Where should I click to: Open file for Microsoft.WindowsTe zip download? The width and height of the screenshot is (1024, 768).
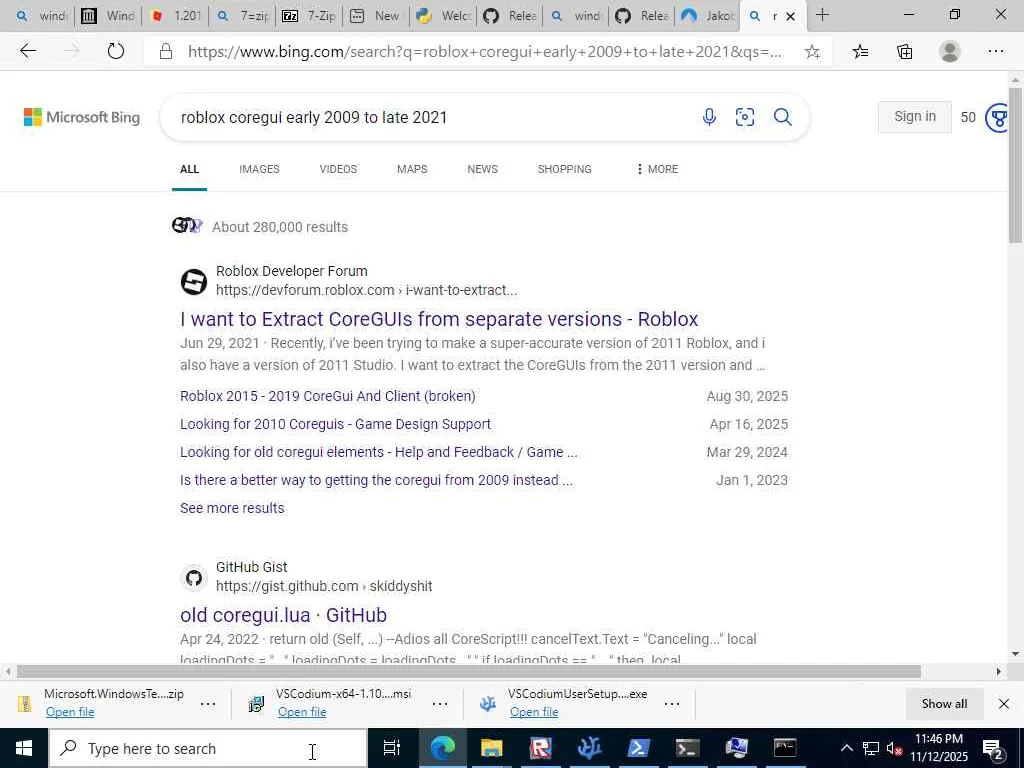click(70, 712)
